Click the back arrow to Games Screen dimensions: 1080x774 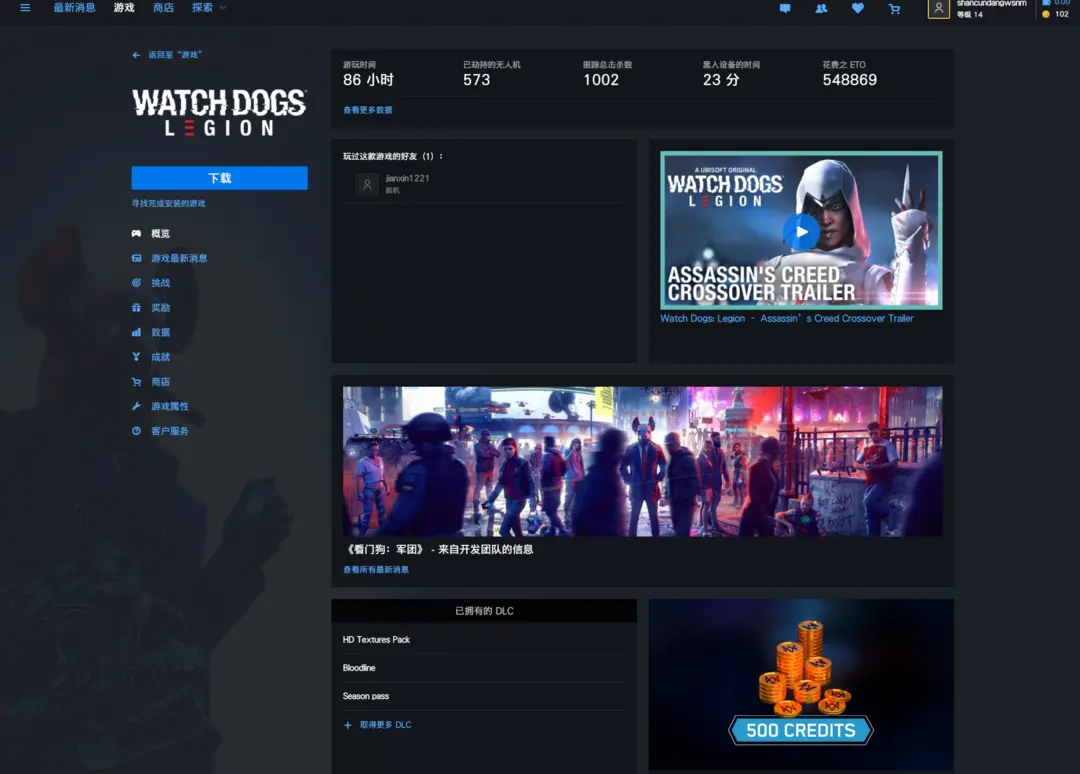click(x=136, y=55)
